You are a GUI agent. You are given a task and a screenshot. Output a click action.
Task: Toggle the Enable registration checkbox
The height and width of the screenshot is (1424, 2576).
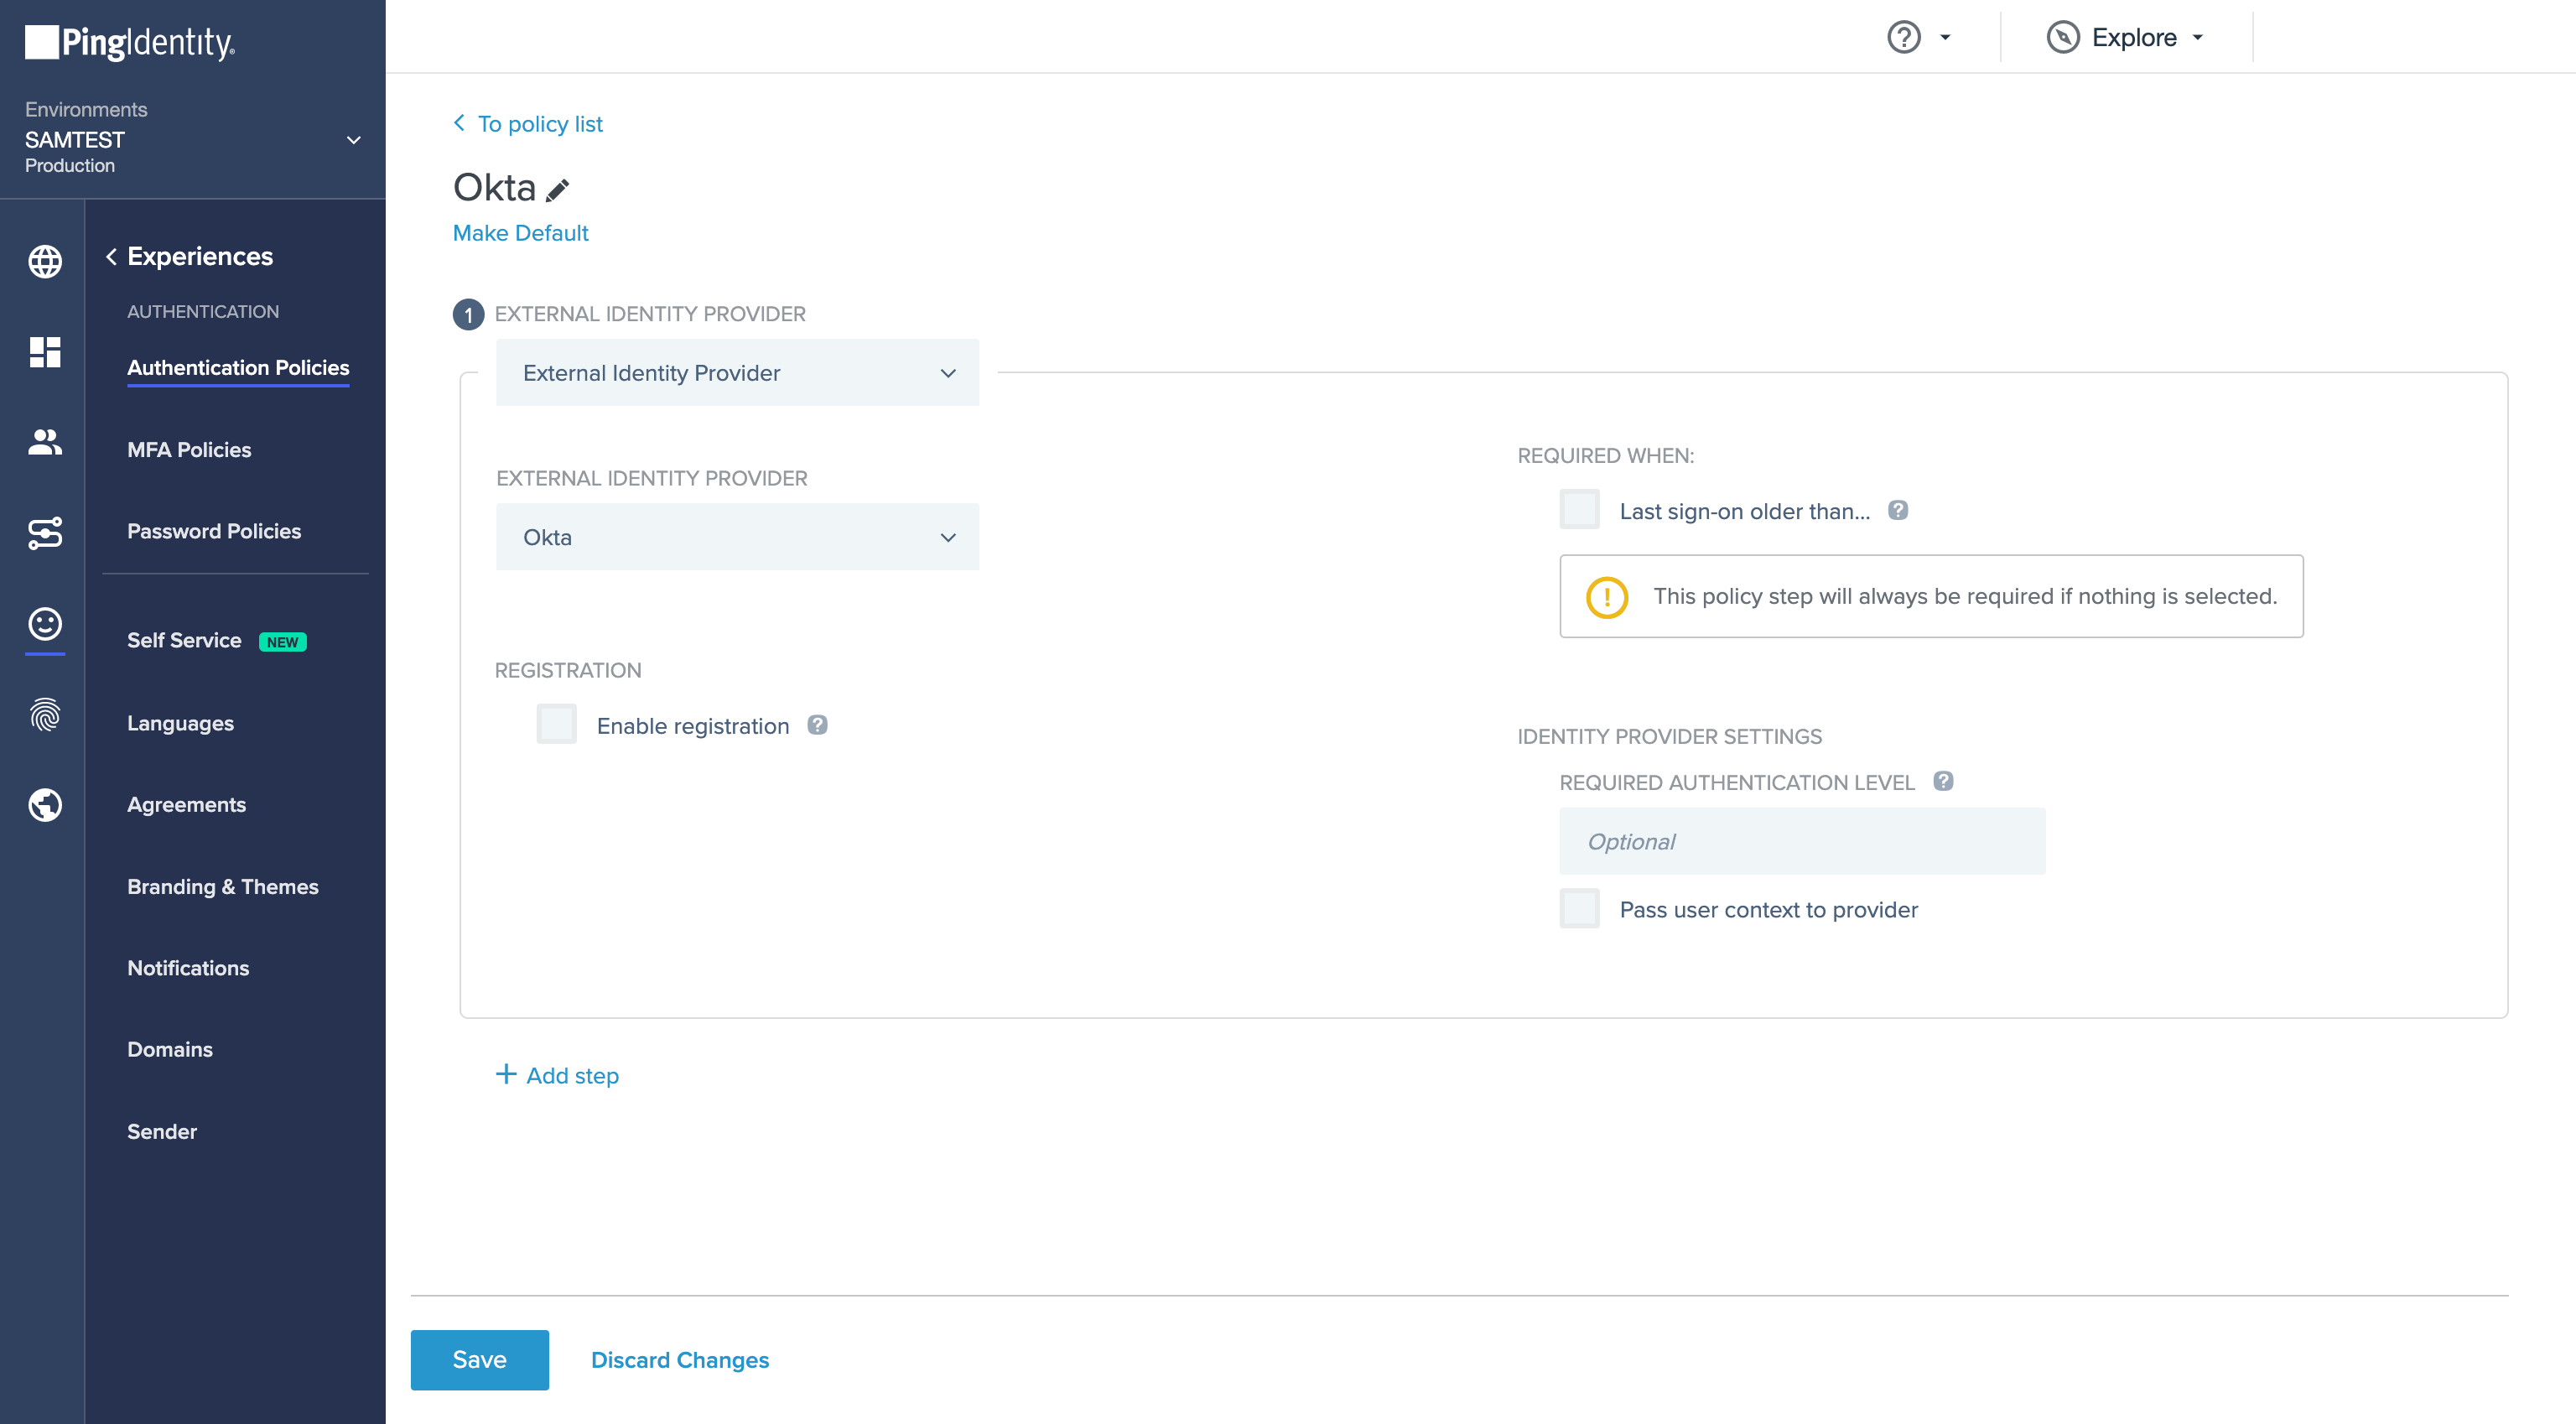pos(554,725)
